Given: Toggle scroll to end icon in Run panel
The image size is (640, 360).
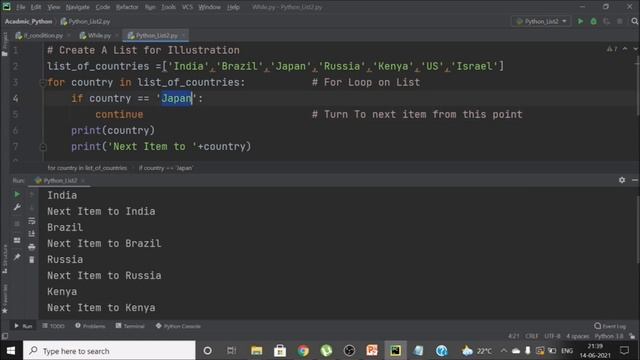Looking at the screenshot, I should [32, 234].
